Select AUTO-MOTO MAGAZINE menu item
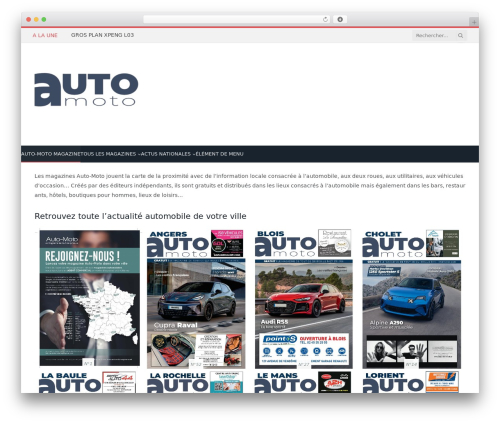Screen dimensions: 500x423 tap(51, 154)
